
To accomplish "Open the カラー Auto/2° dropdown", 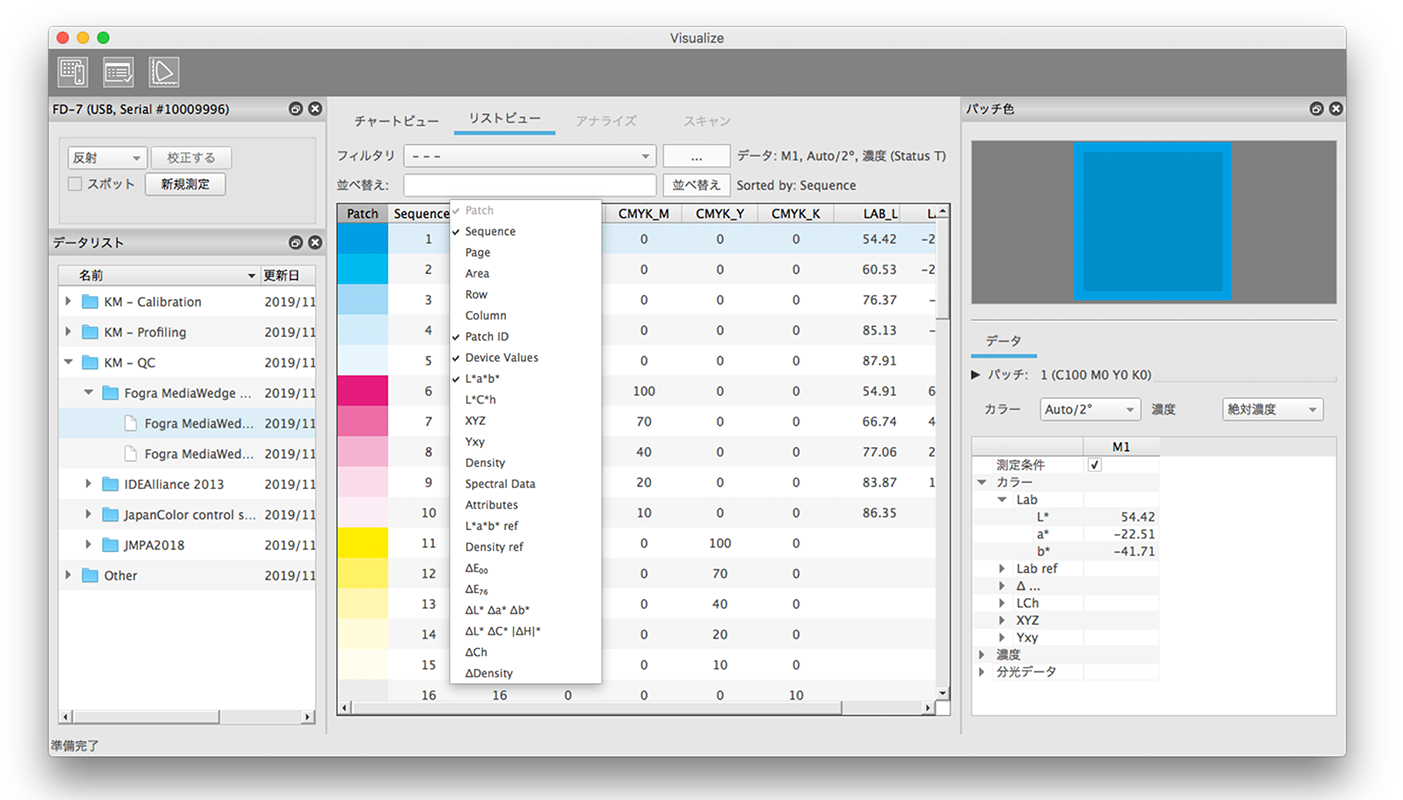I will point(1090,409).
